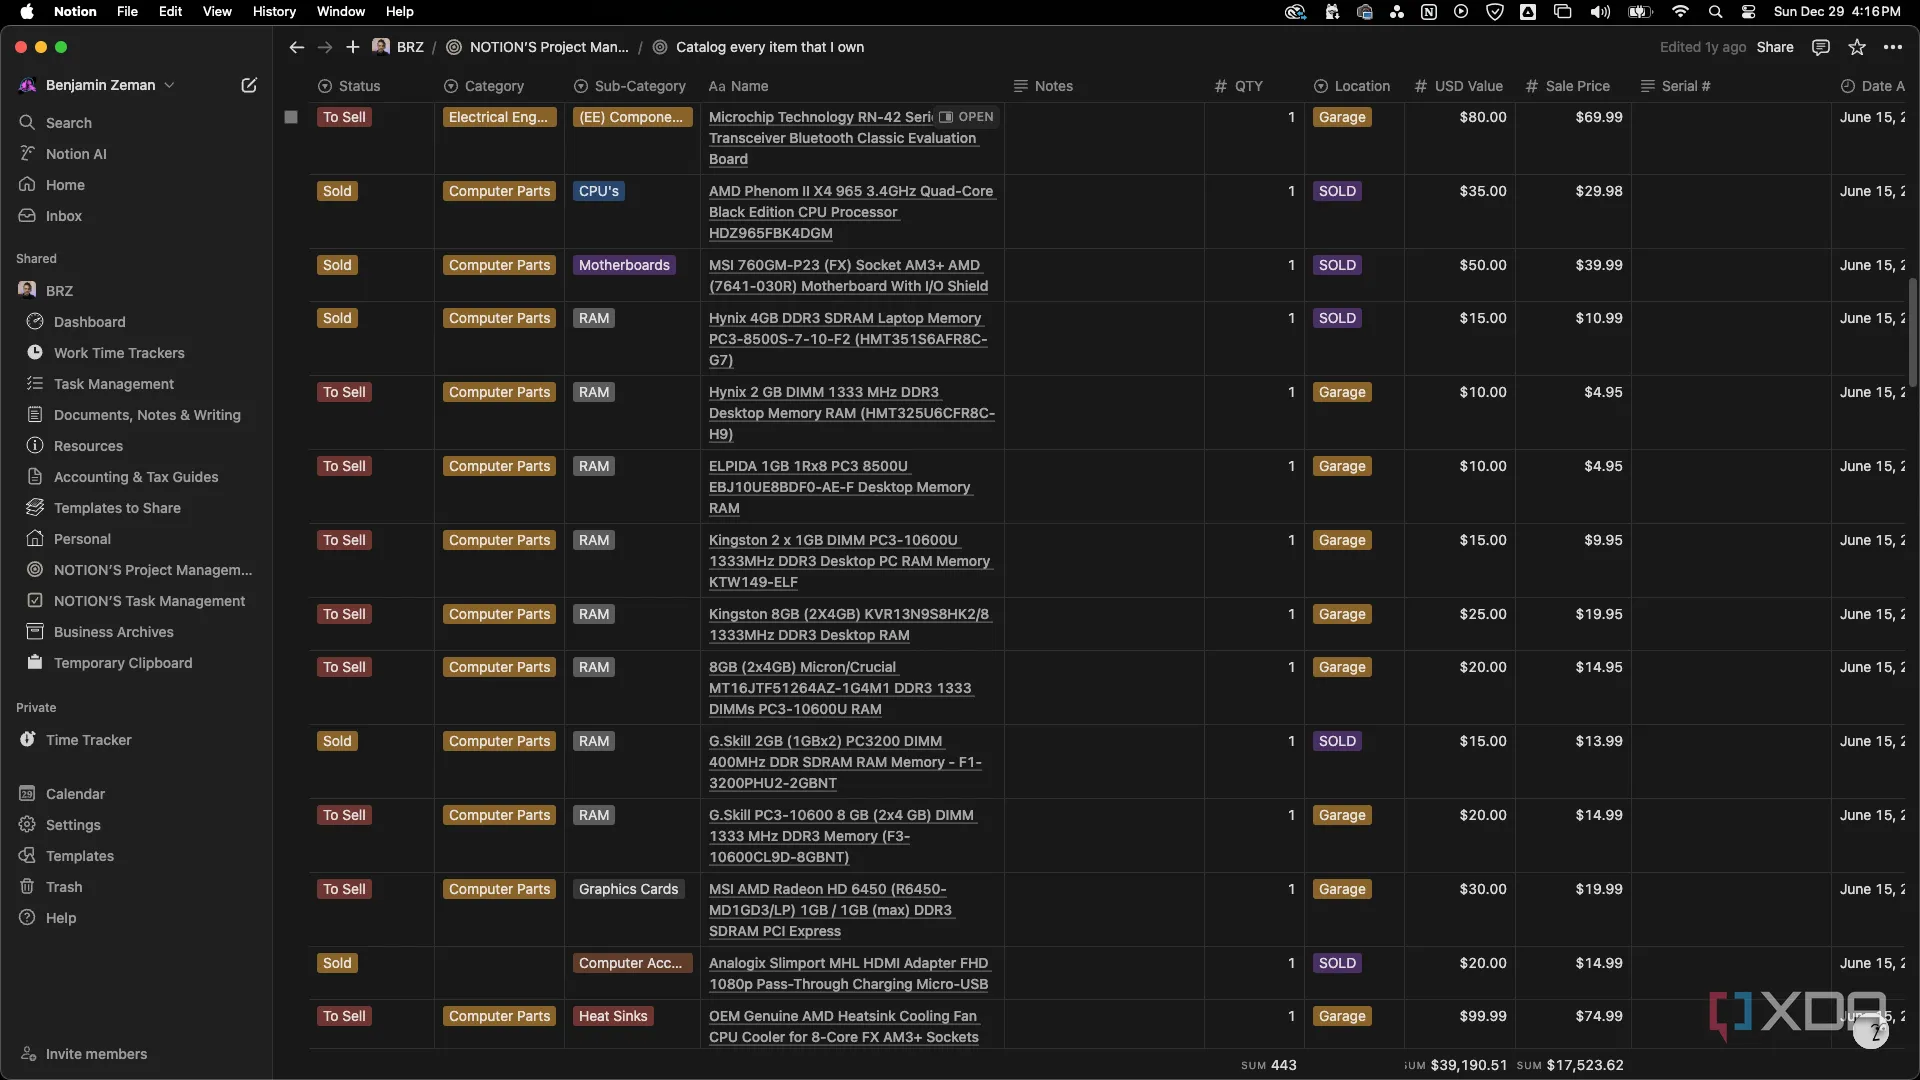Open the AMD Phenom II X4 965 entry

click(850, 191)
